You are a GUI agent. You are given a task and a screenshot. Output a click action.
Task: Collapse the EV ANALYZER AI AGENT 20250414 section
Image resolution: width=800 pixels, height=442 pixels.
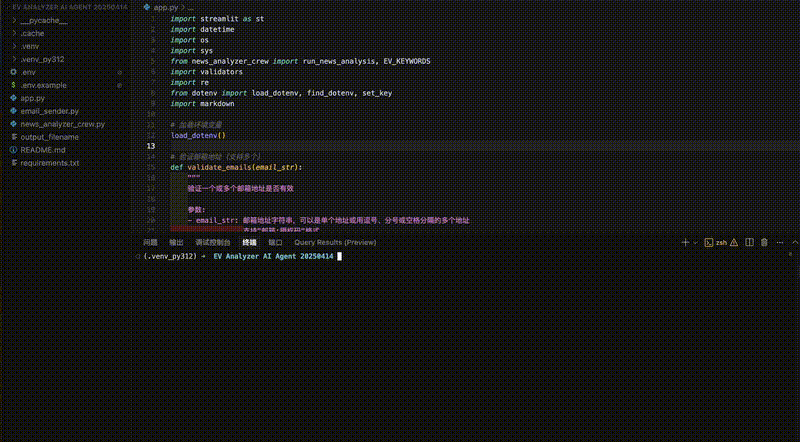coord(69,7)
